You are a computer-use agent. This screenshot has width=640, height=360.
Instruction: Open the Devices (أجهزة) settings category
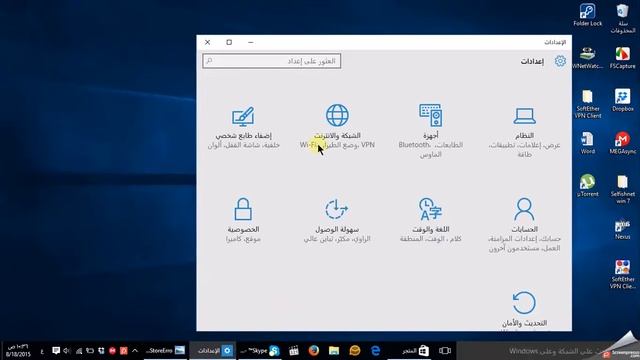pos(431,131)
